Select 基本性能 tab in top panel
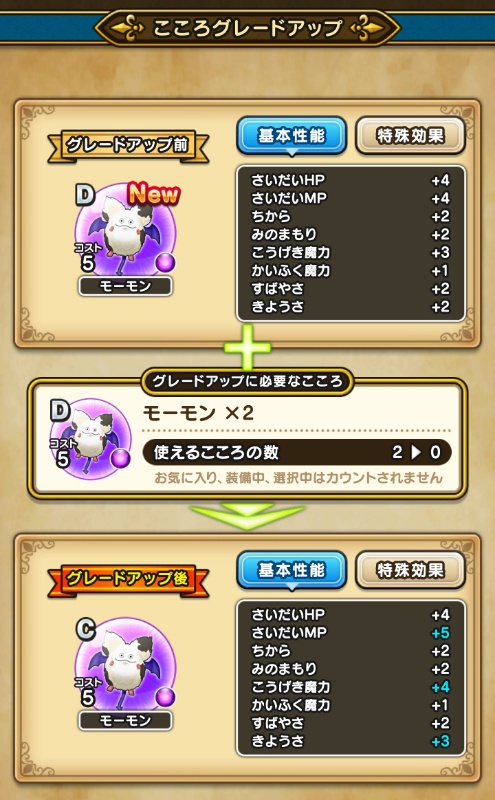495x800 pixels. tap(291, 136)
